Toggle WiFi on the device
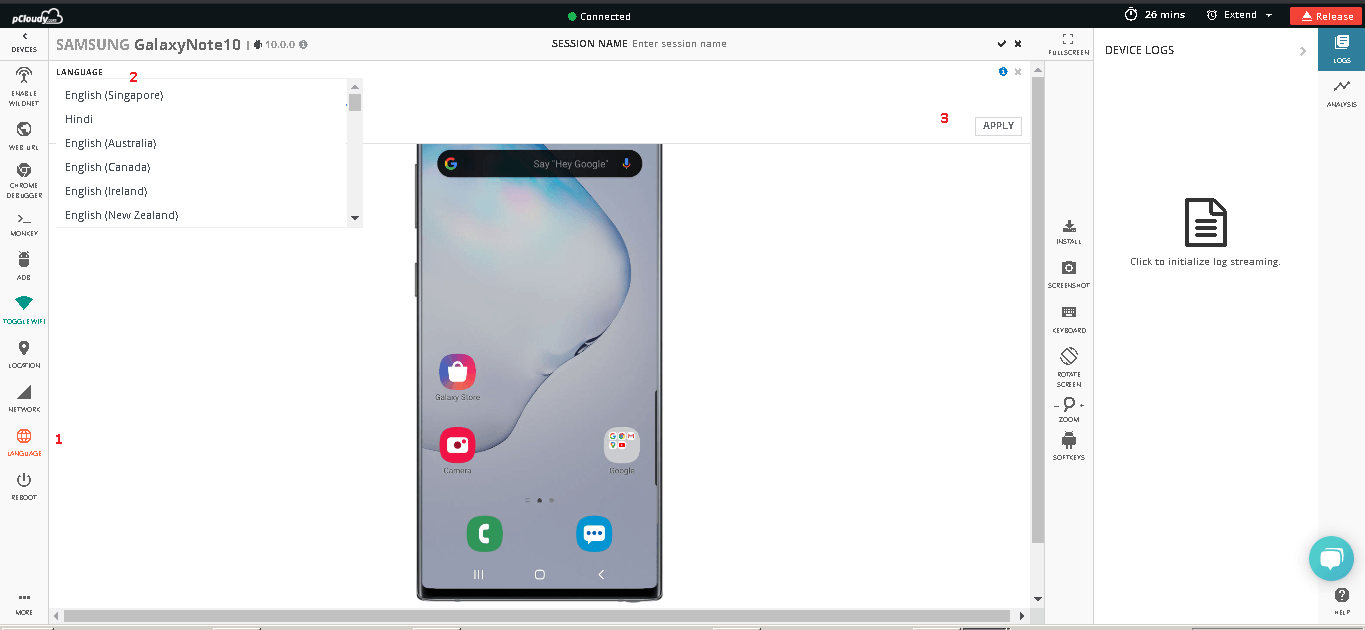Screen dimensions: 1365x630 pyautogui.click(x=24, y=310)
